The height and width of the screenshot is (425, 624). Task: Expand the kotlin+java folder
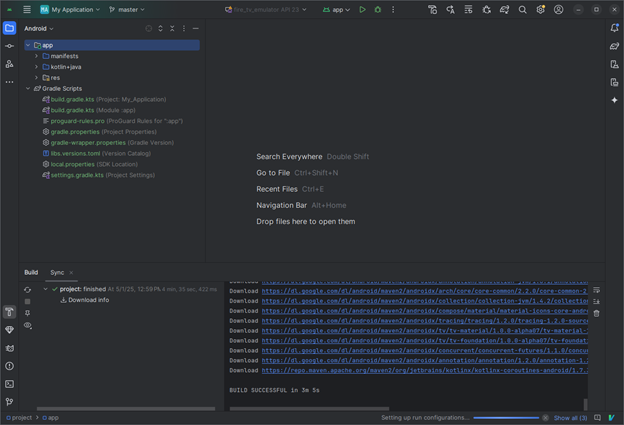(37, 67)
